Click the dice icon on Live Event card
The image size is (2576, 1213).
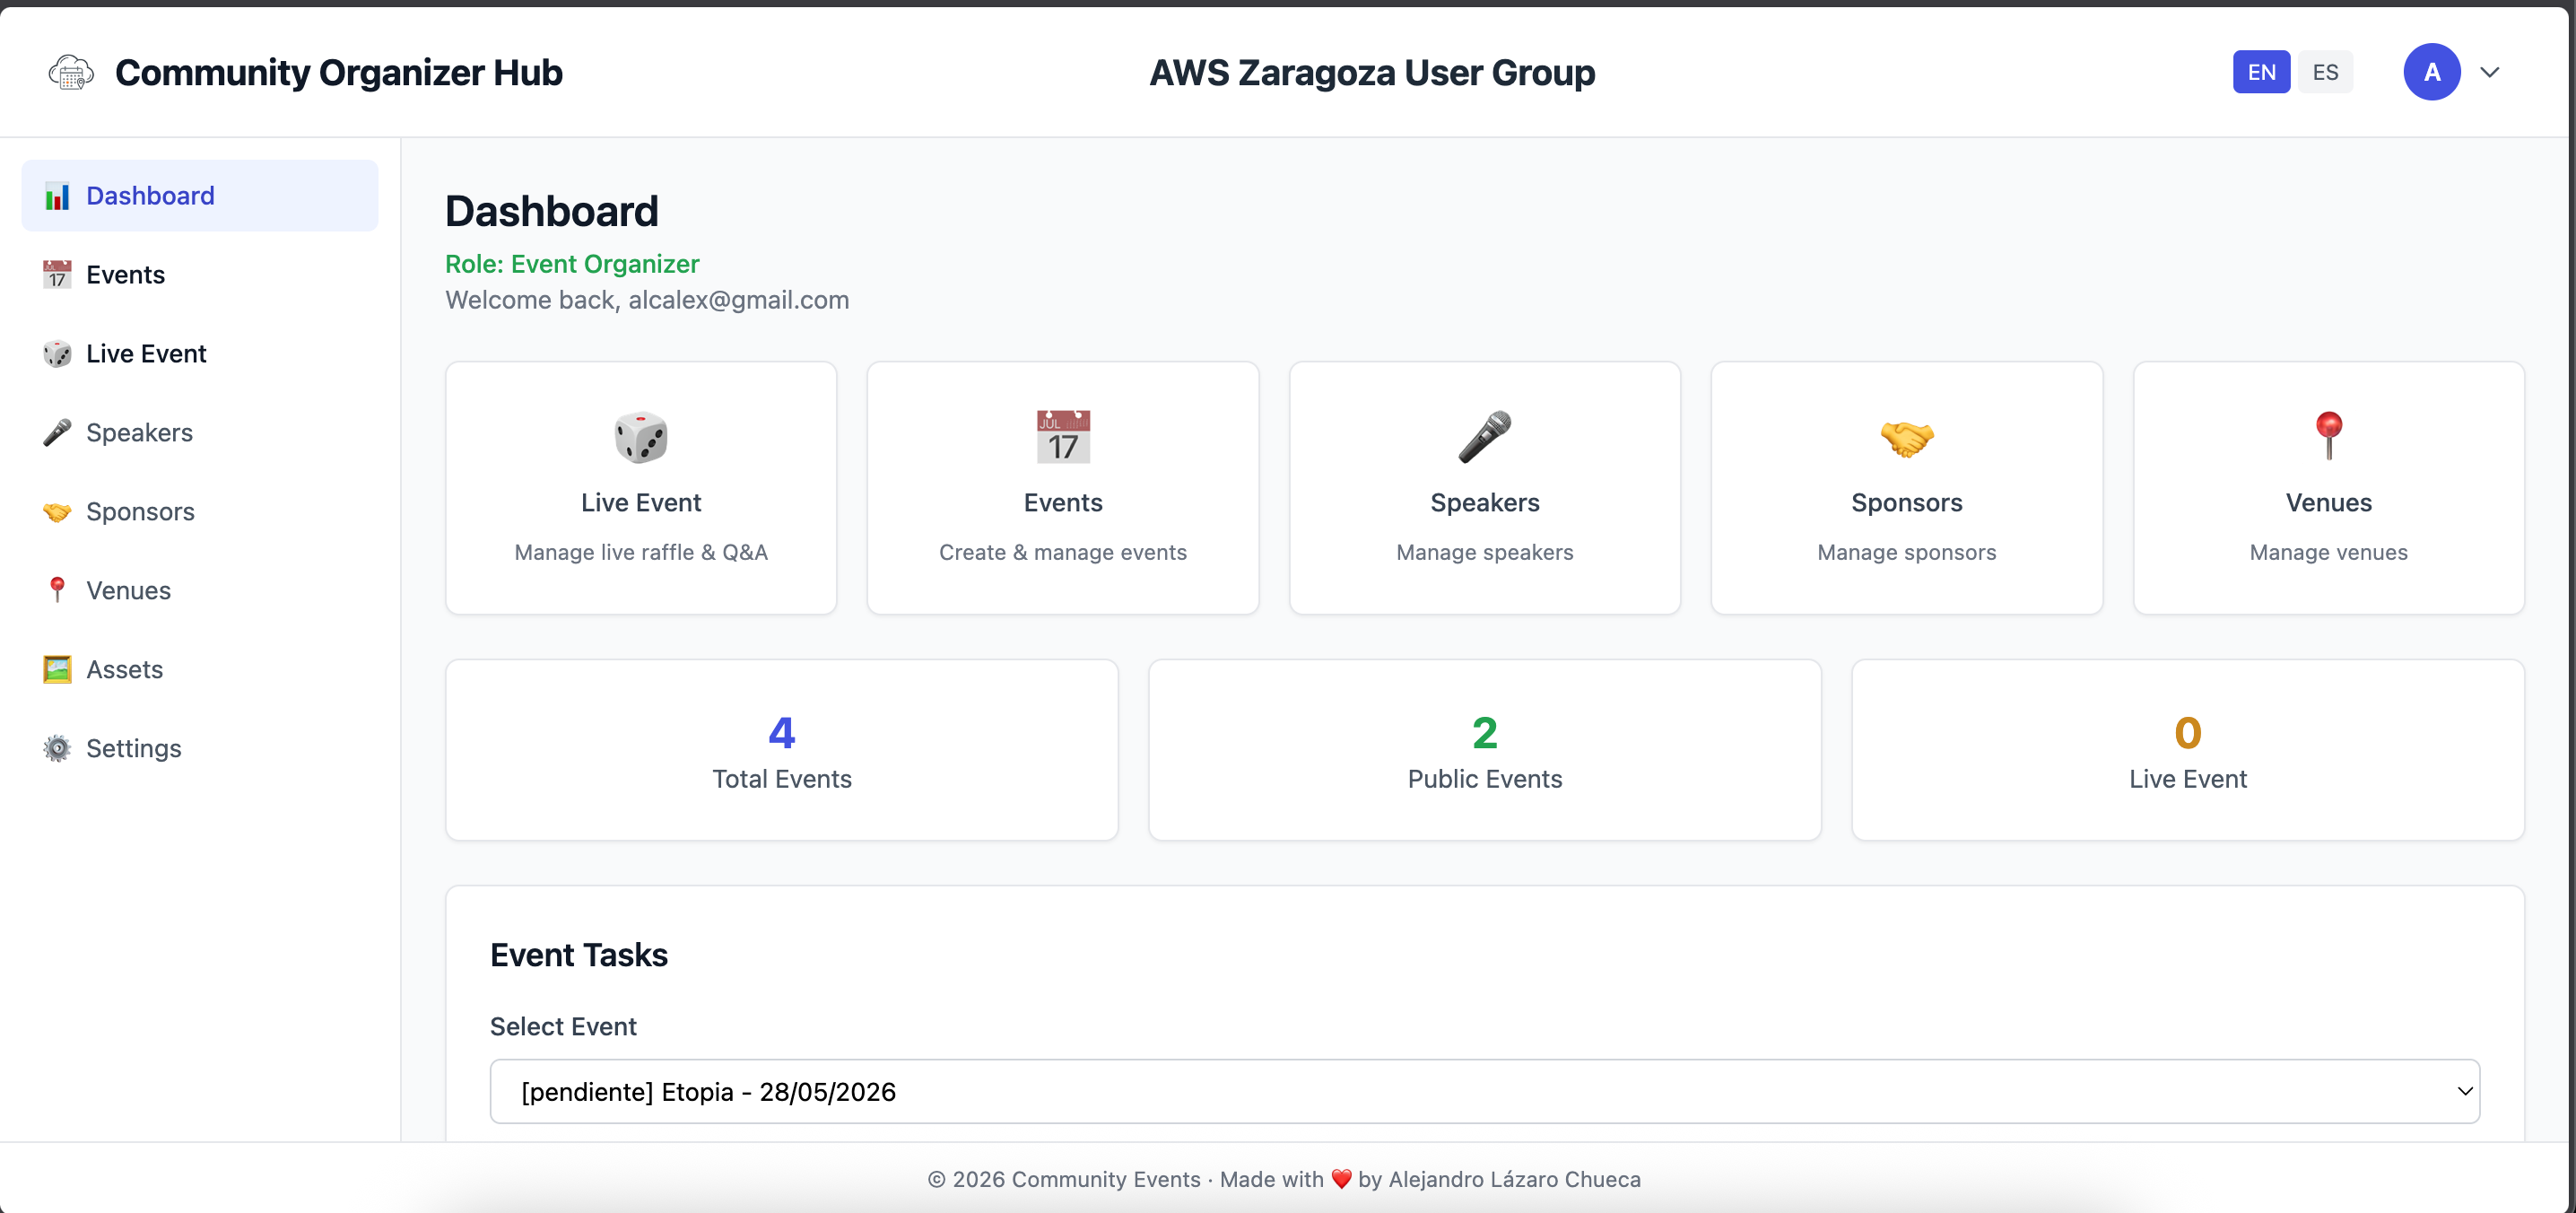coord(641,438)
